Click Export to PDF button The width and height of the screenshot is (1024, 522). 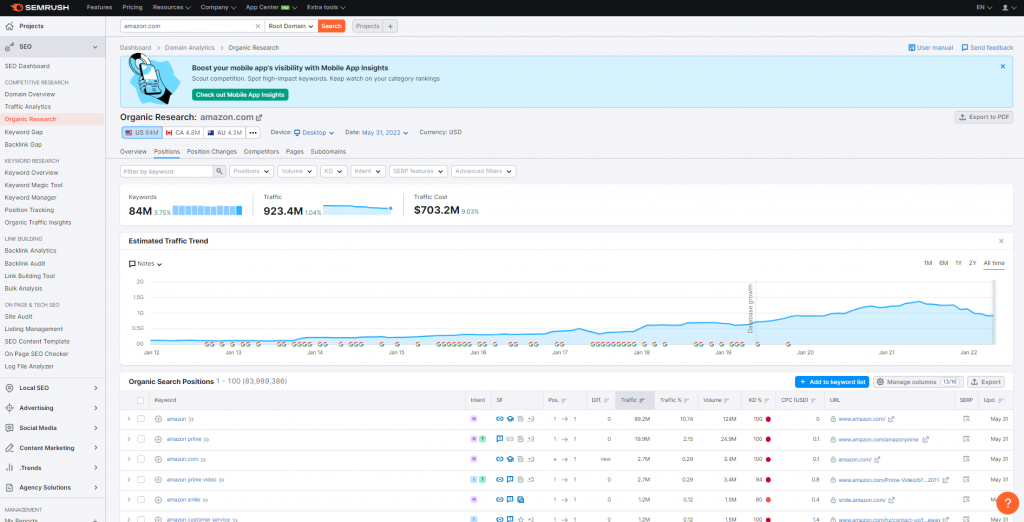pyautogui.click(x=984, y=118)
